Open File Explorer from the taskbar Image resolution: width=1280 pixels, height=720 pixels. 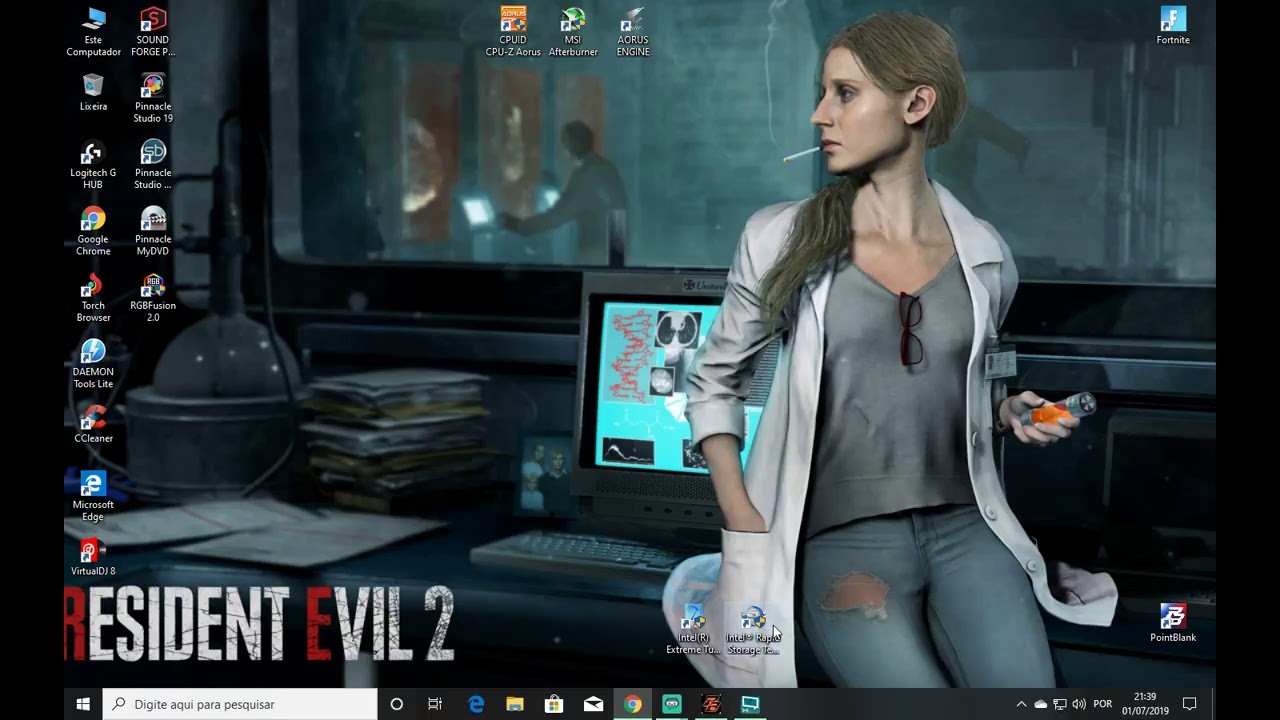tap(515, 704)
